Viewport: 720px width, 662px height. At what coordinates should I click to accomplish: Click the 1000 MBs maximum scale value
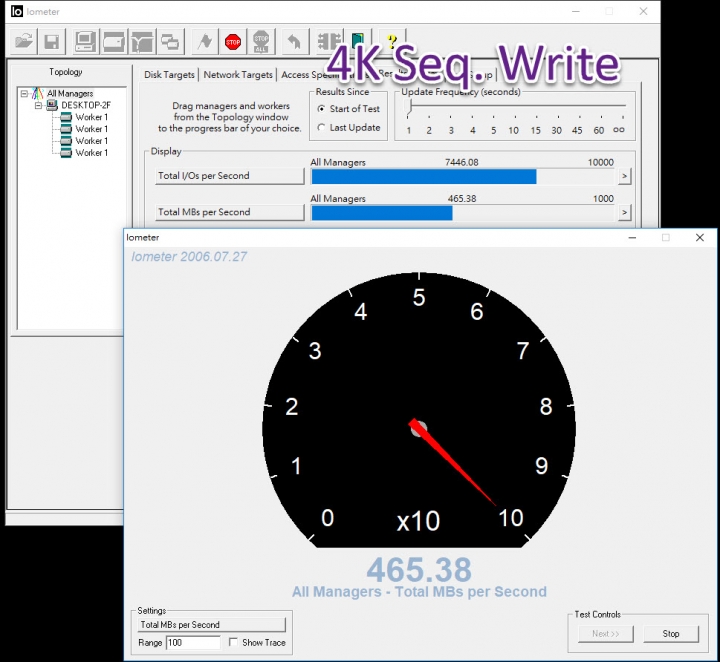point(603,198)
